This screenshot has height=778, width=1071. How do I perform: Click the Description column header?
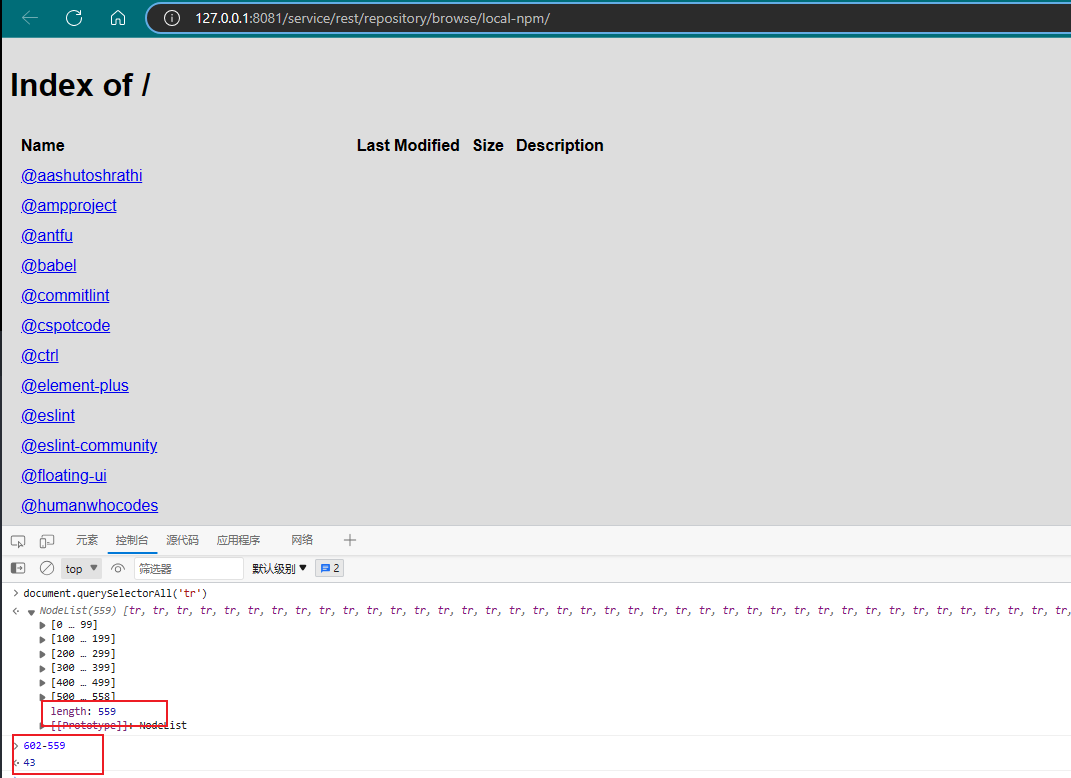559,145
